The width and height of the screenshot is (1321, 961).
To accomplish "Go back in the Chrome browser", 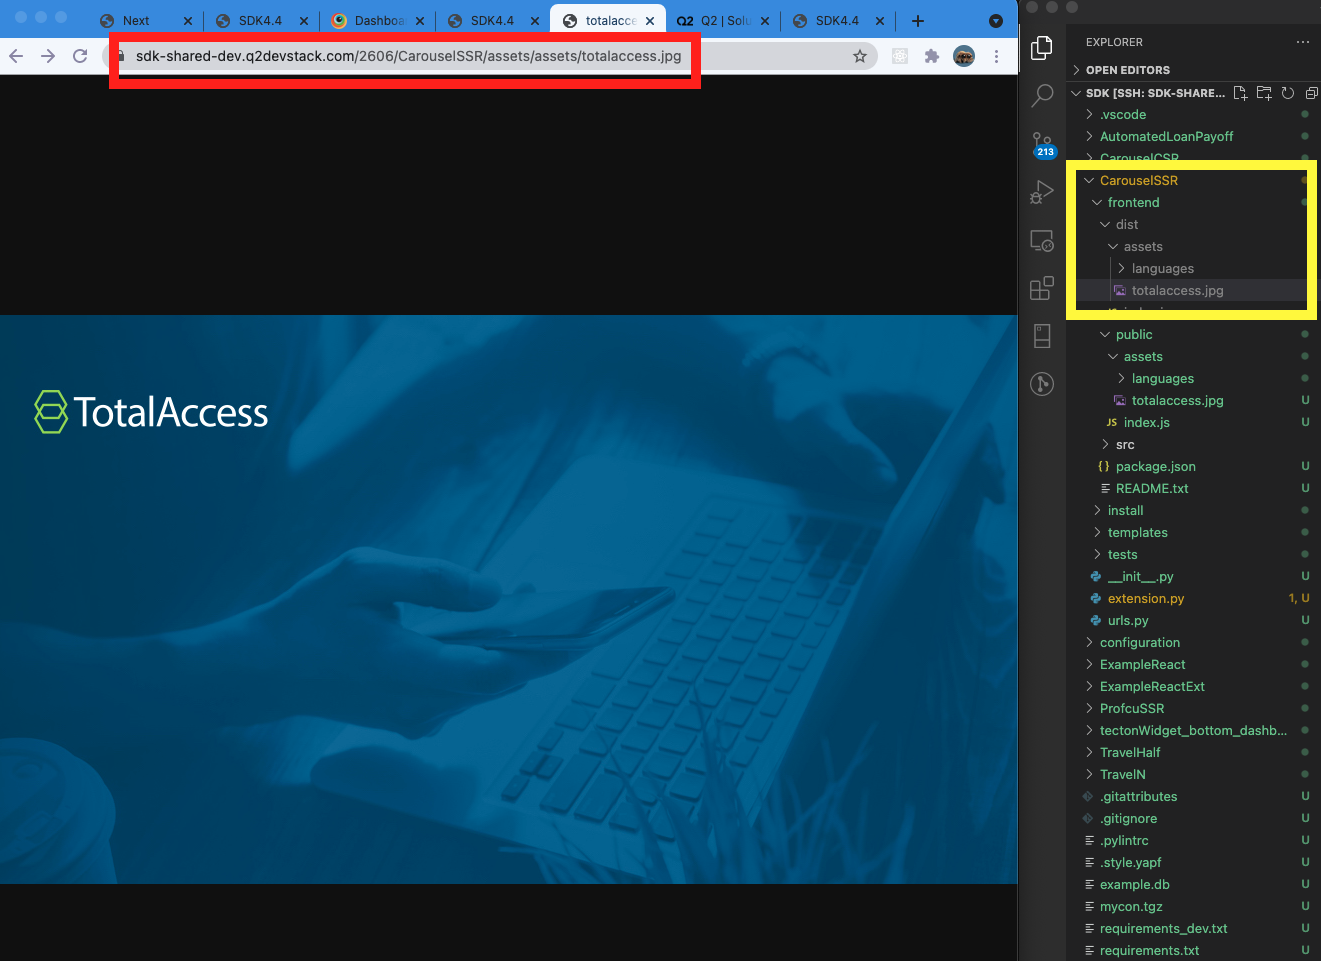I will [x=16, y=56].
